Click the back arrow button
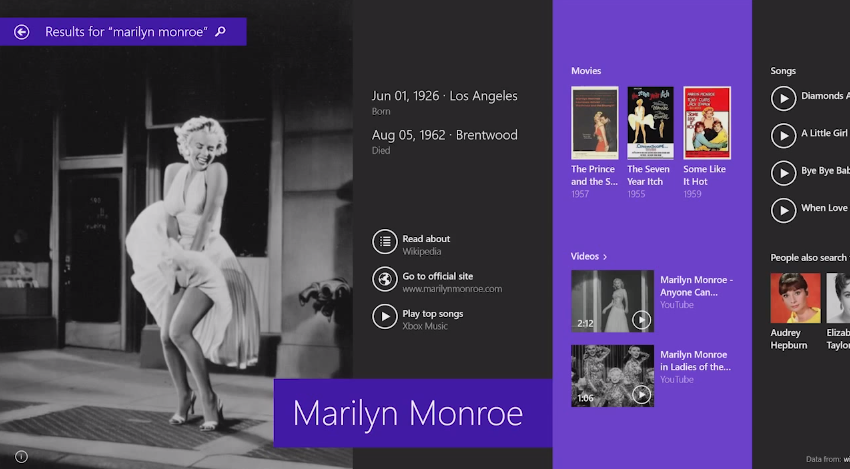 (21, 32)
